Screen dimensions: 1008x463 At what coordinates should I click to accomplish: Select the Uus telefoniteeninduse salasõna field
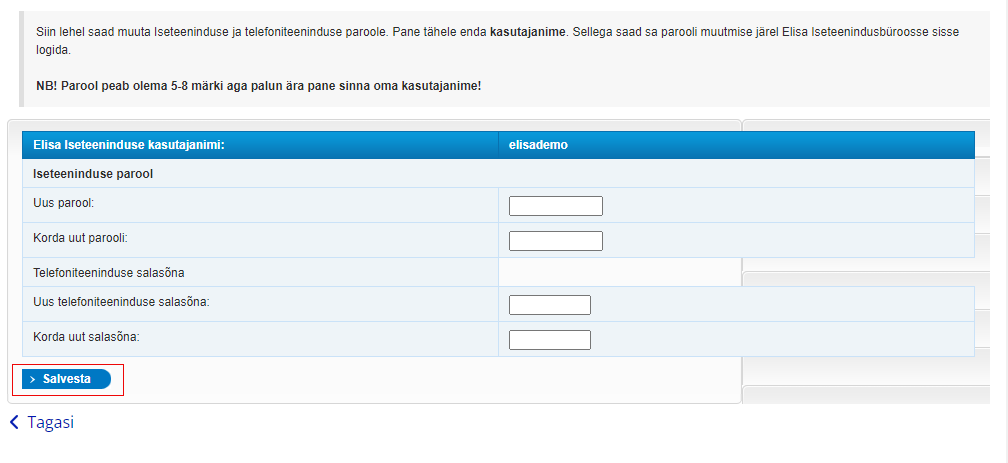pyautogui.click(x=549, y=305)
